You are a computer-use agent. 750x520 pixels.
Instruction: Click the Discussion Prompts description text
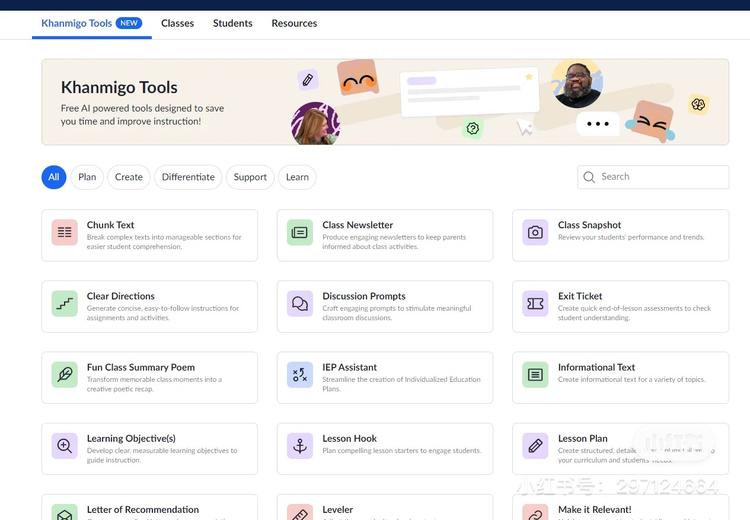coord(397,313)
